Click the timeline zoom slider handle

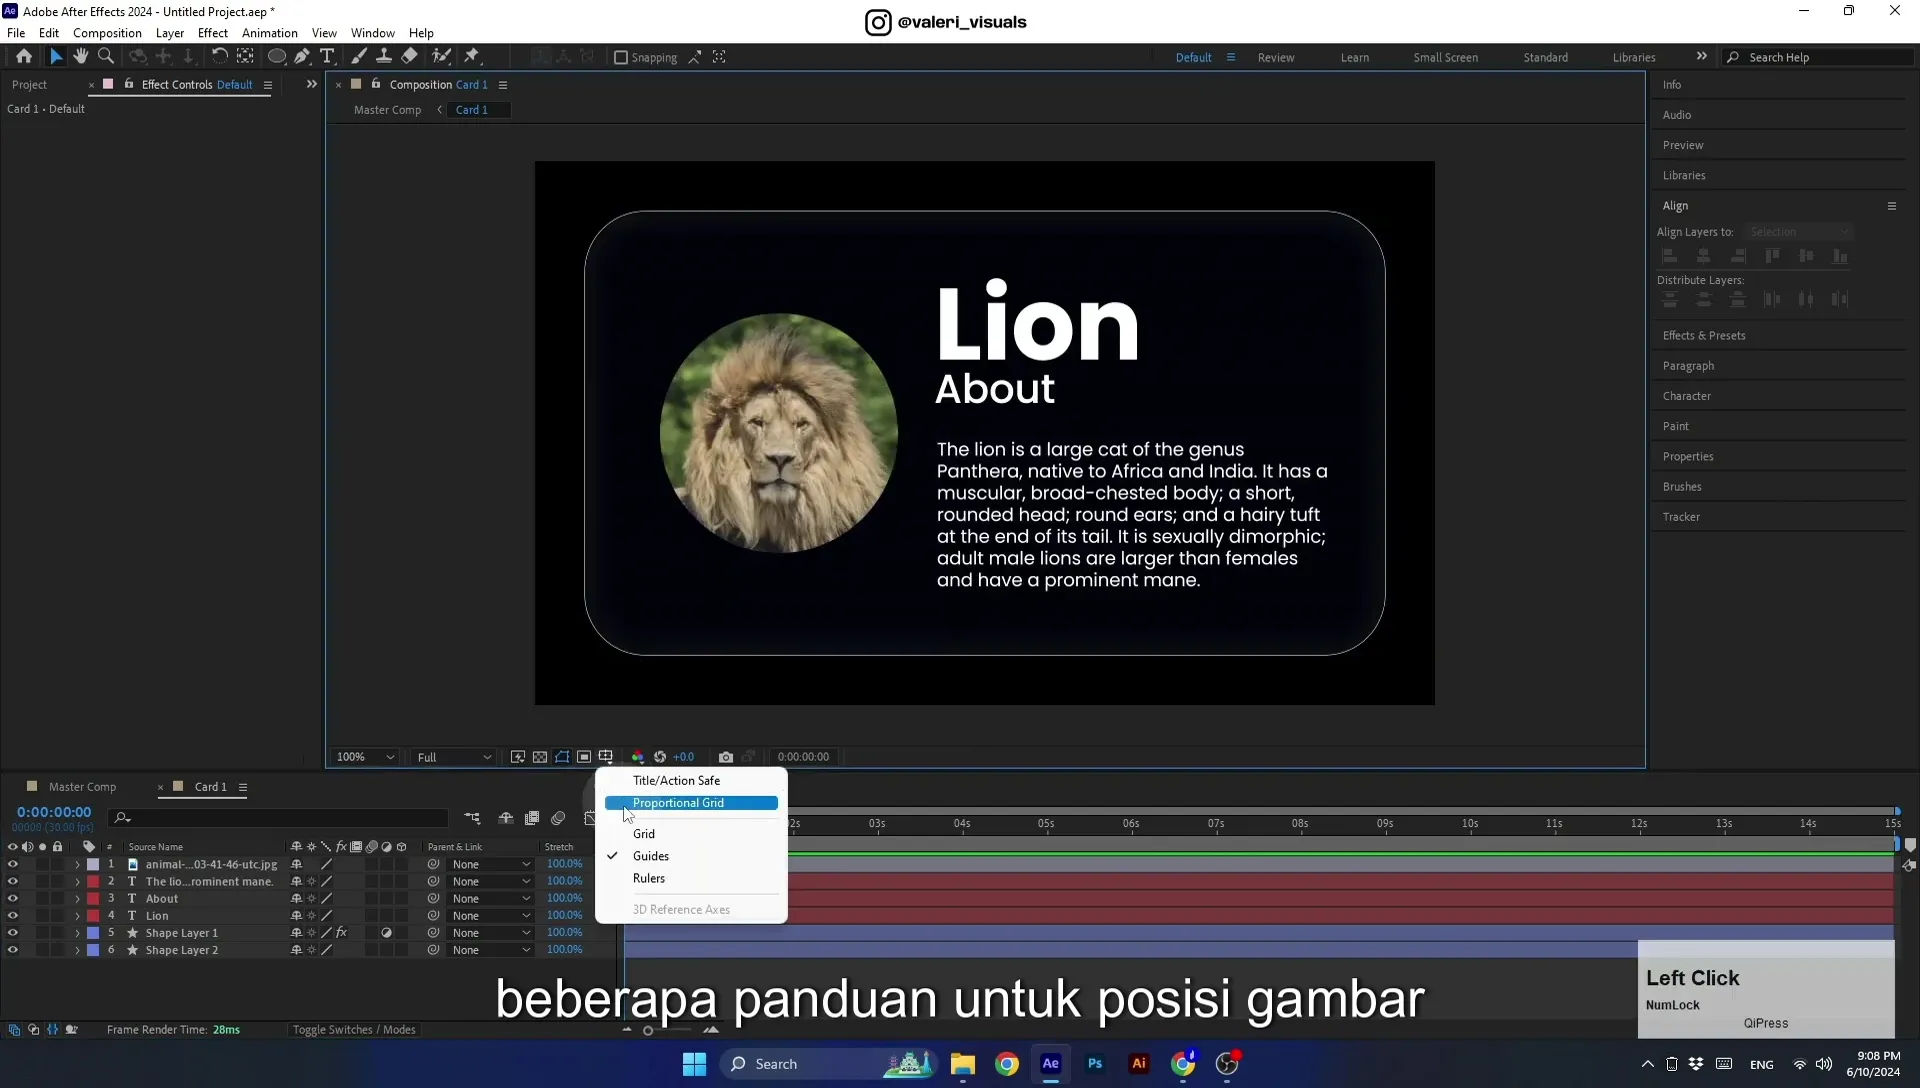(x=648, y=1030)
